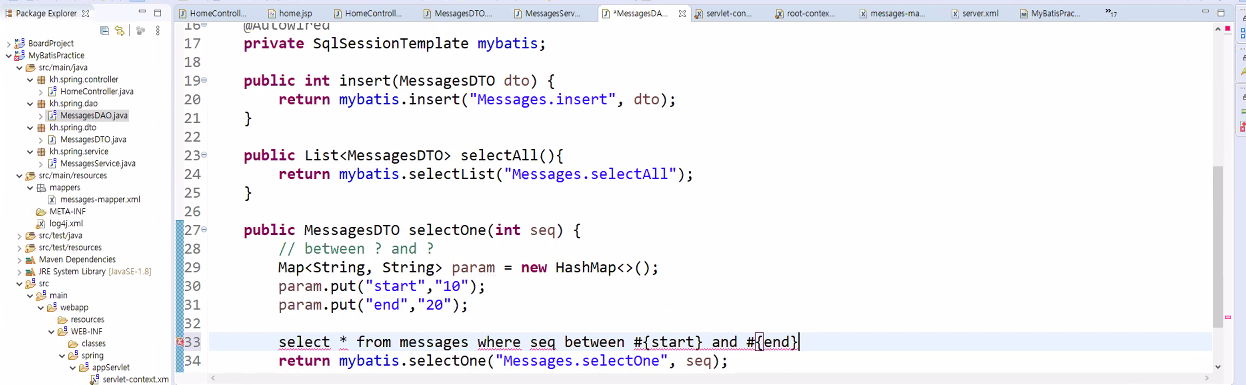Select the appServlet folder
Viewport: 1246px width, 385px height.
[110, 368]
